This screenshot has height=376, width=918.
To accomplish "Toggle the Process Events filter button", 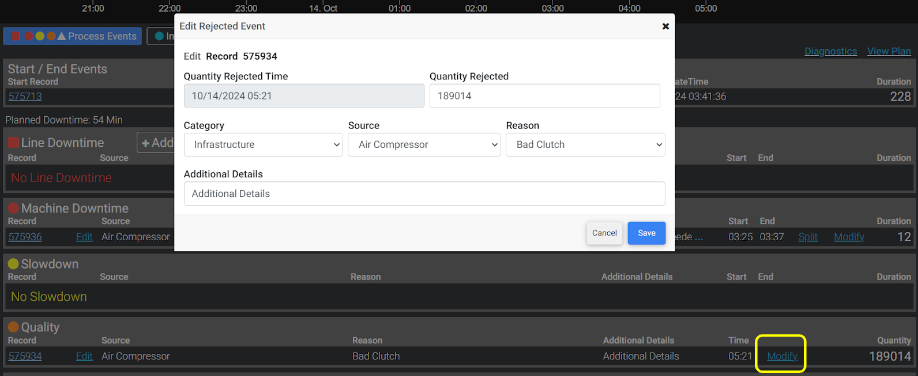I will pos(73,36).
